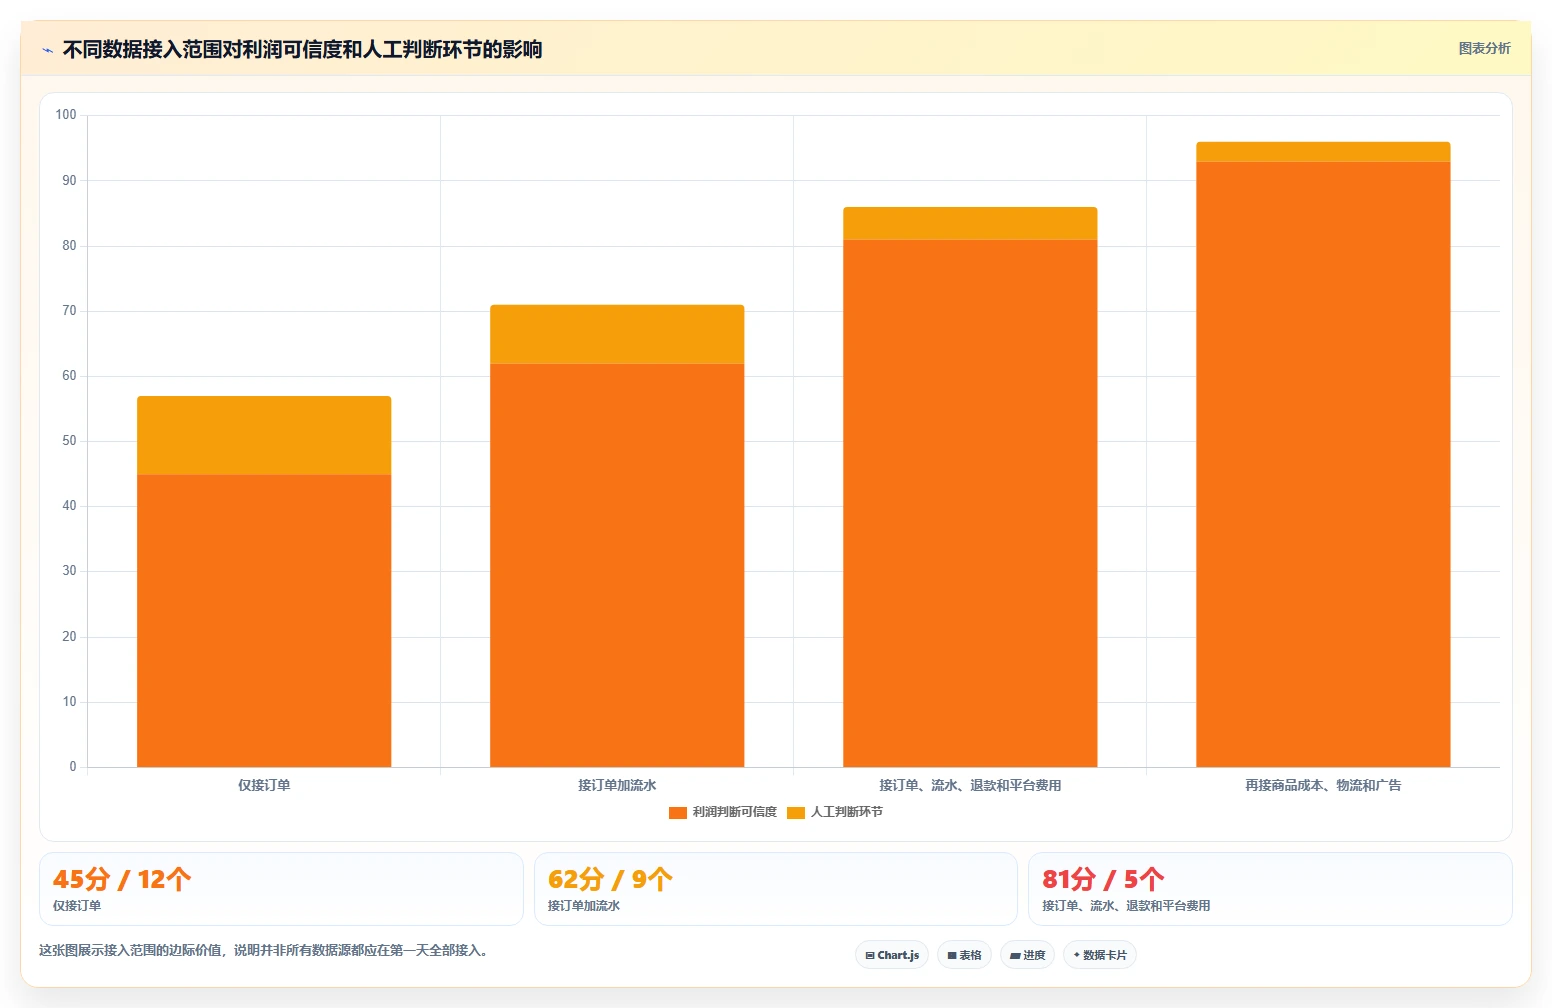Click the Chart.js tag chip
The height and width of the screenshot is (1008, 1552).
[892, 955]
